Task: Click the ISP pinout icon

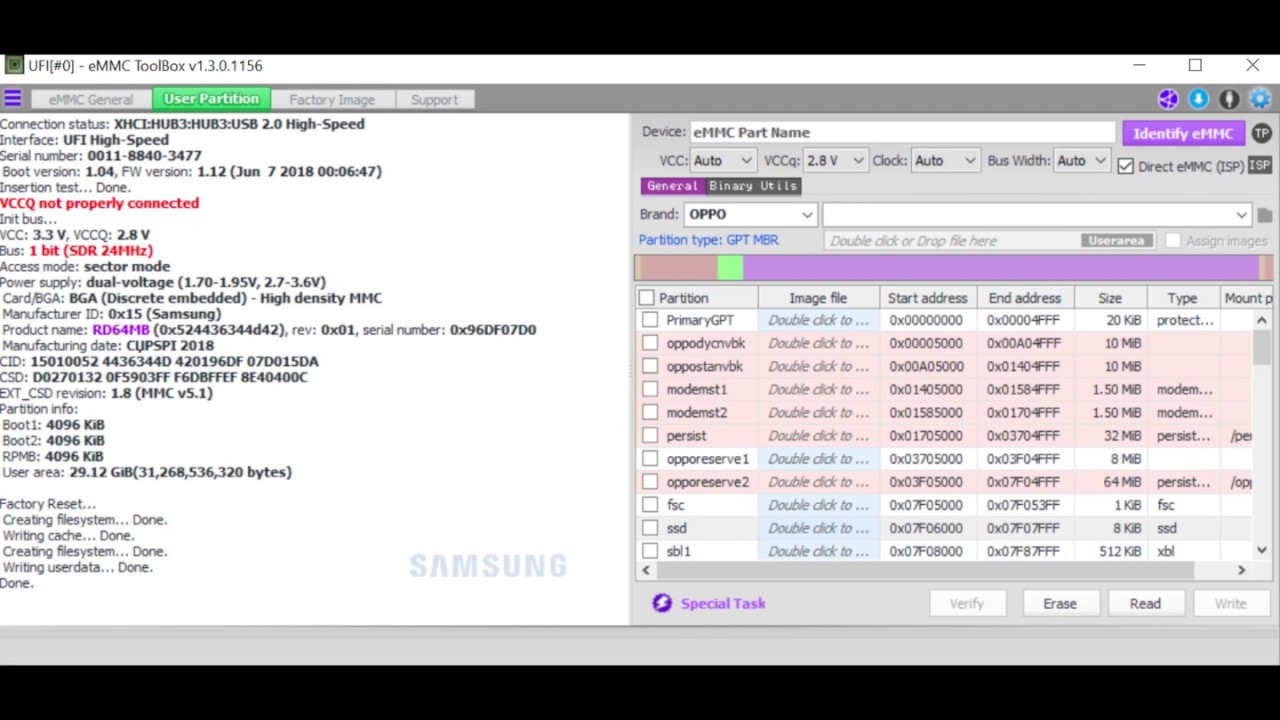Action: click(1260, 165)
